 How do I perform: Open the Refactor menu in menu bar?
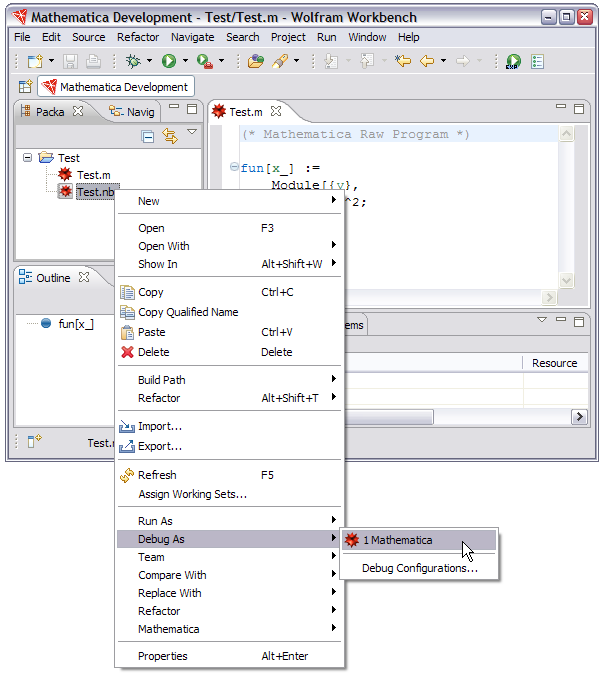pos(138,37)
